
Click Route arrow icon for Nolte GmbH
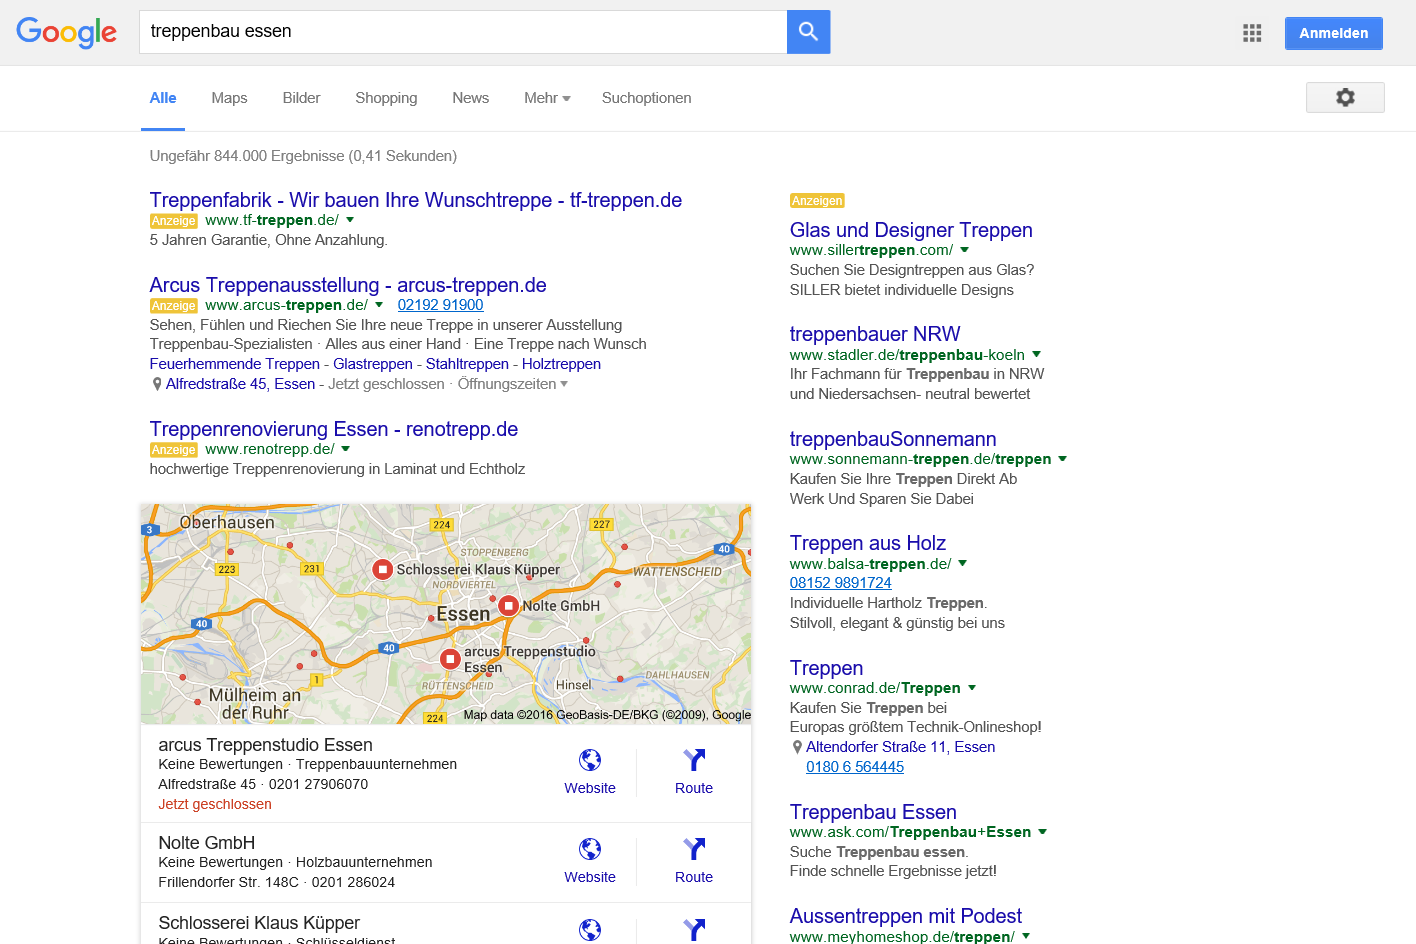tap(694, 849)
